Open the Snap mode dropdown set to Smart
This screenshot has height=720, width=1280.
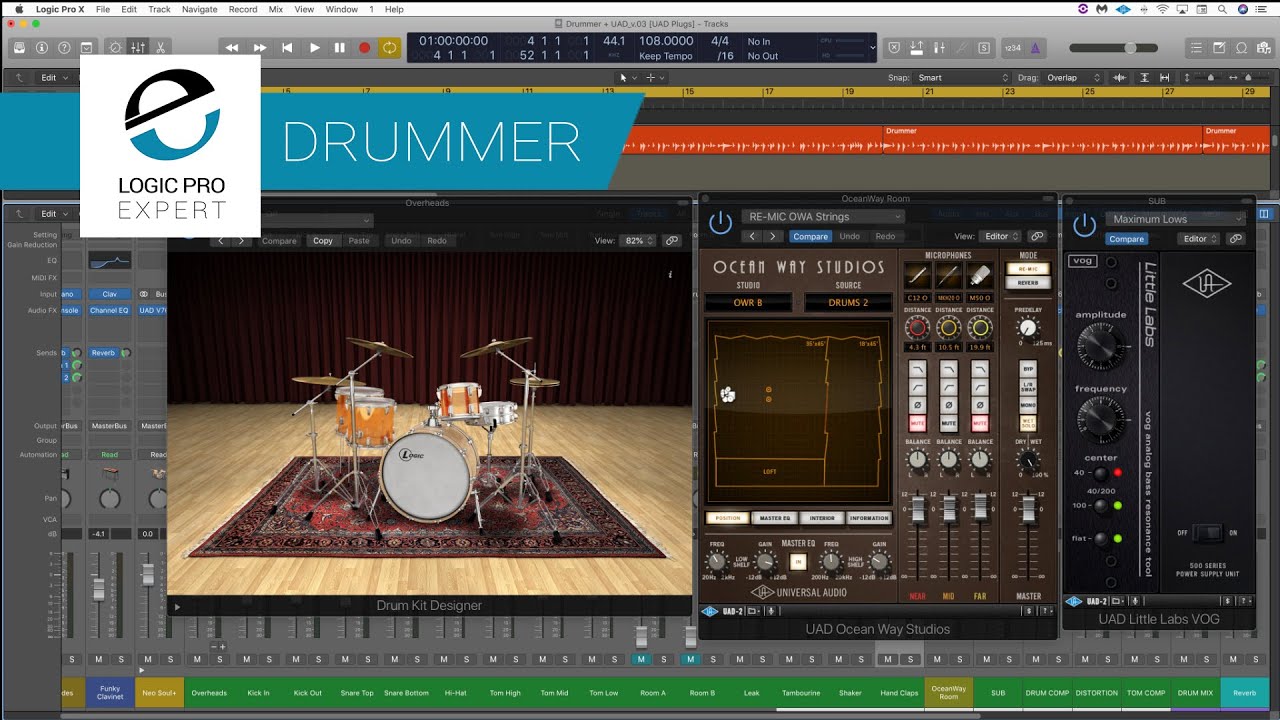[964, 77]
